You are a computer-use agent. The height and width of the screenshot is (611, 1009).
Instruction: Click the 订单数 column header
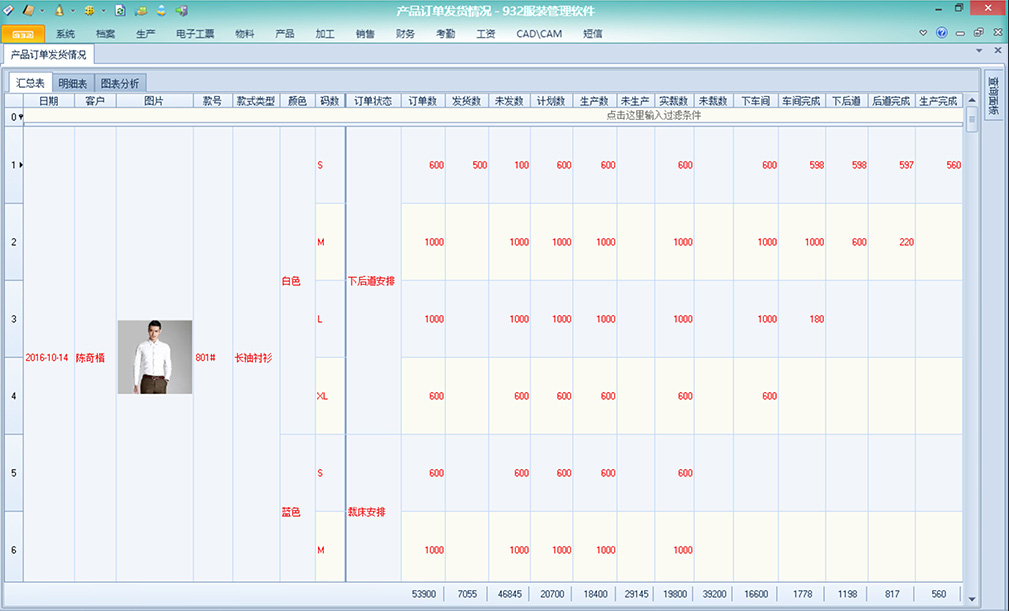click(x=423, y=100)
